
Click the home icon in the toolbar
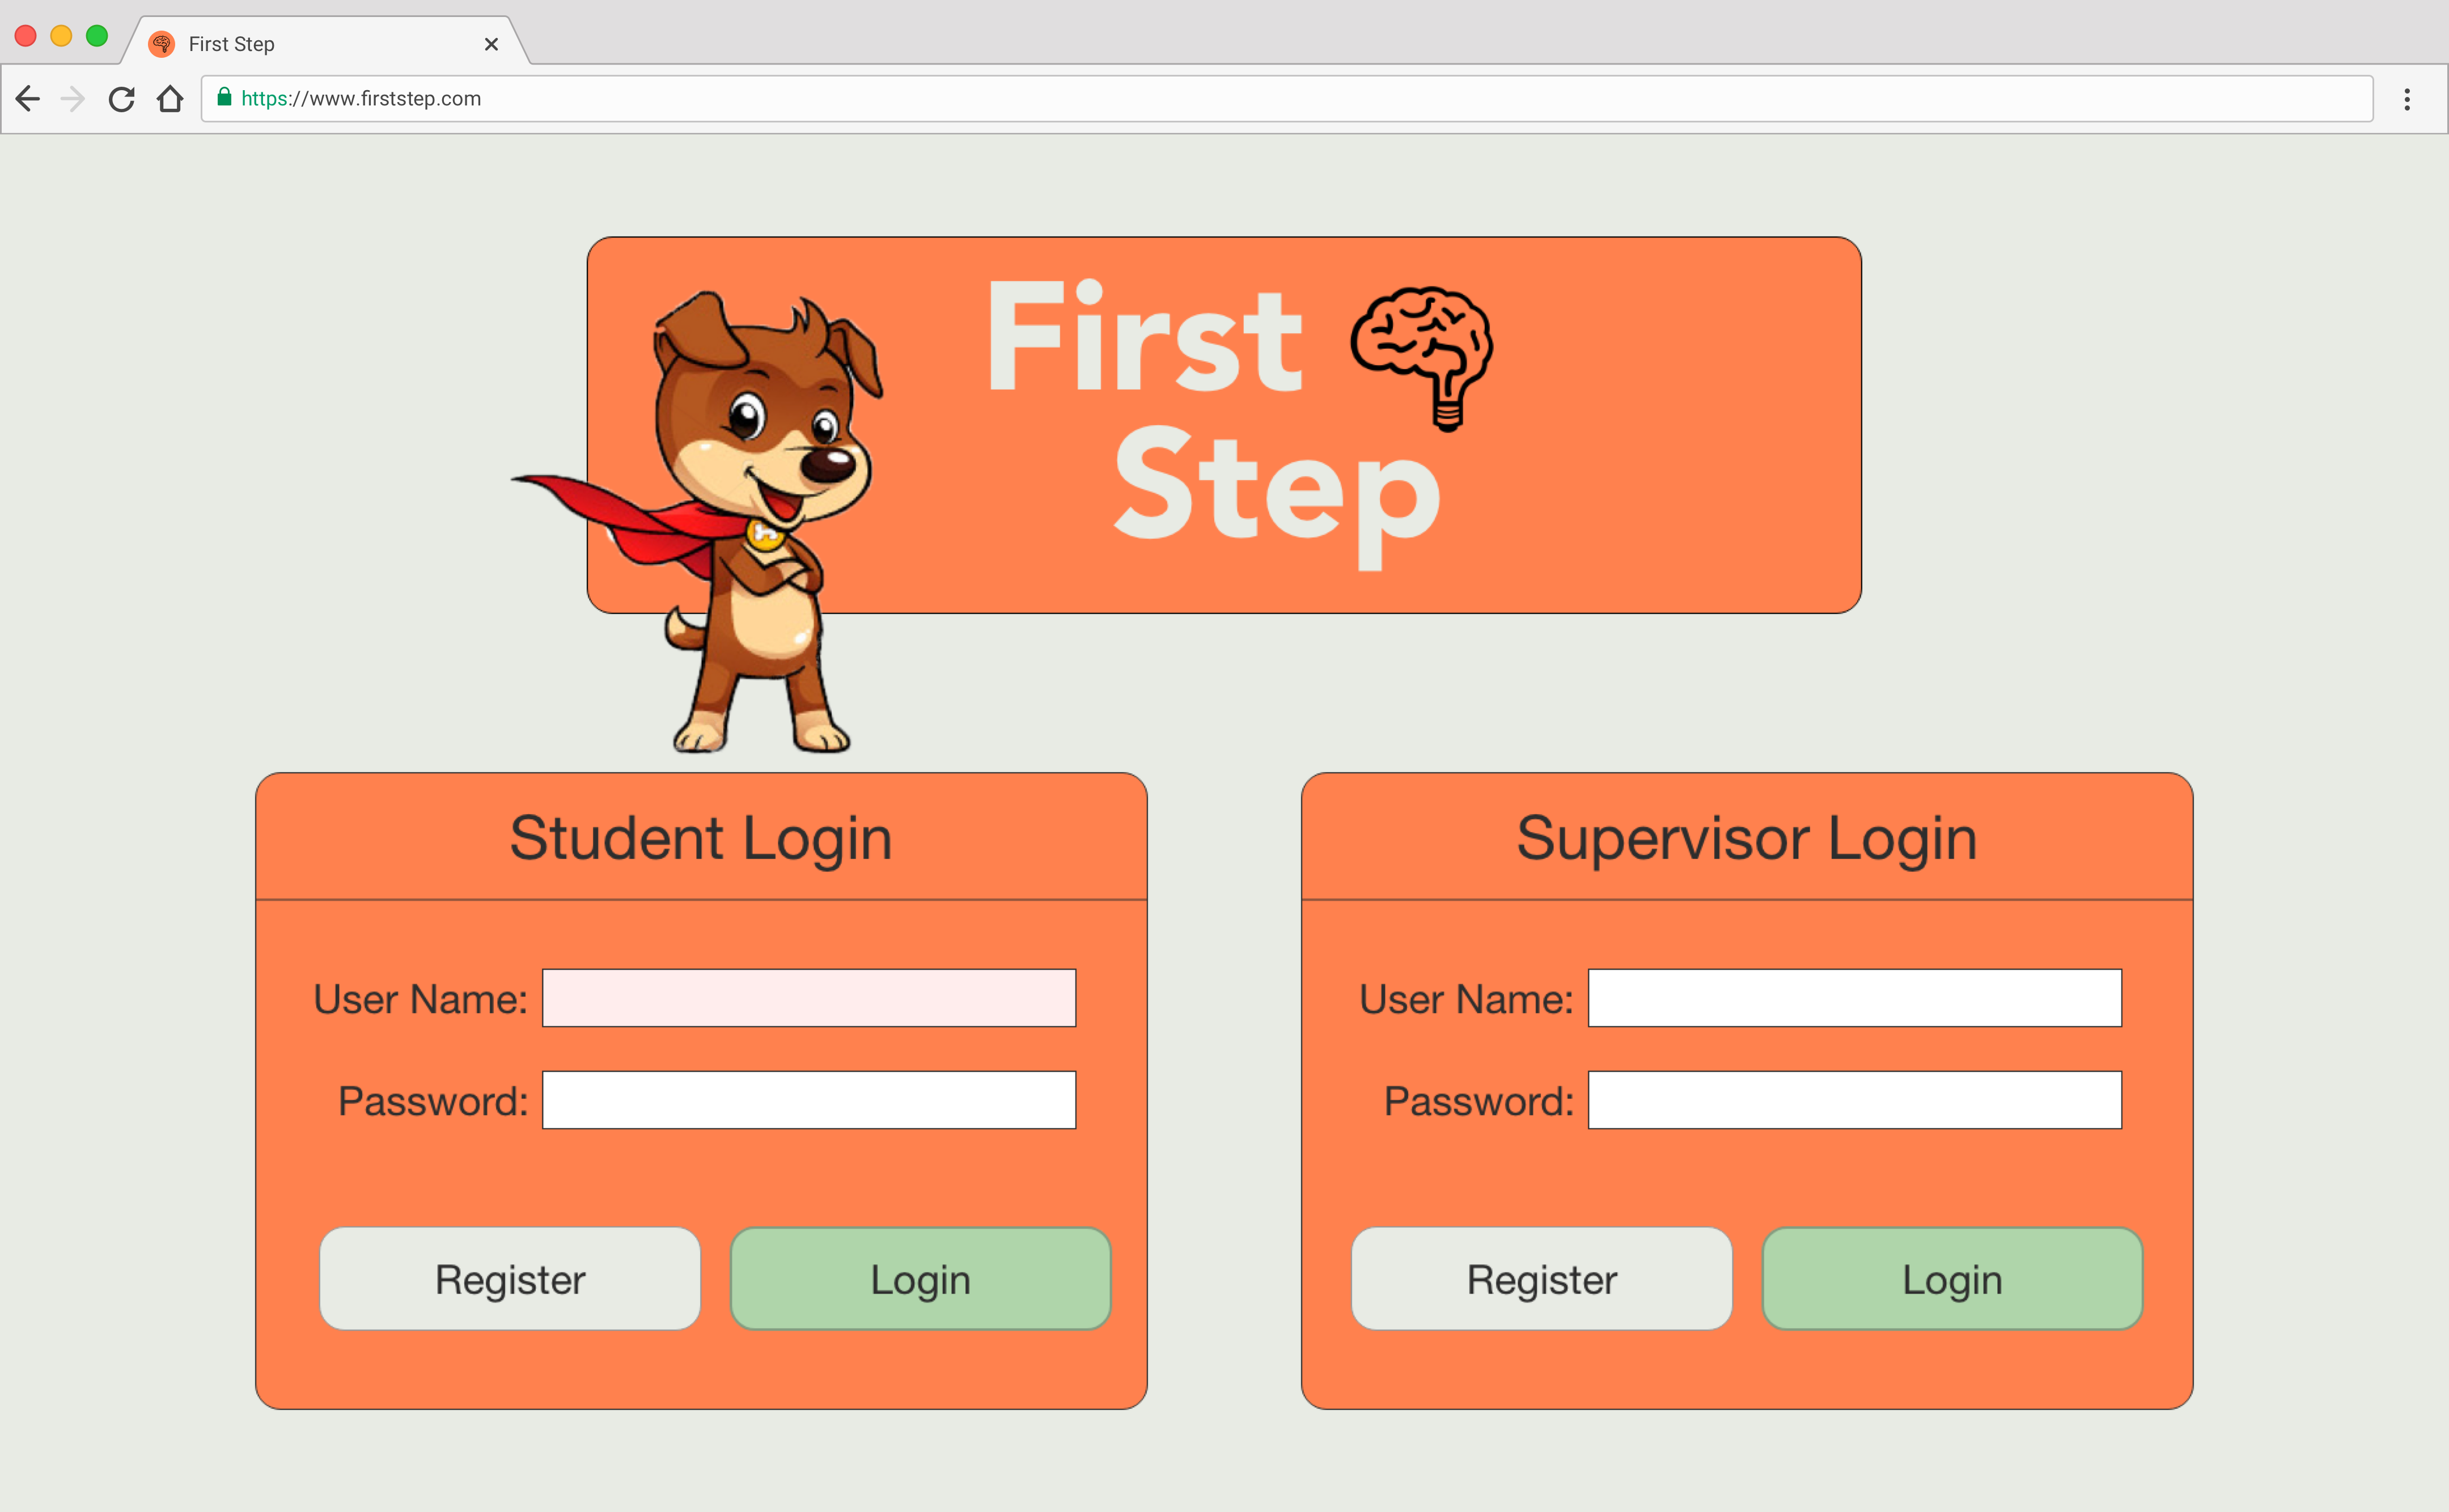tap(170, 99)
